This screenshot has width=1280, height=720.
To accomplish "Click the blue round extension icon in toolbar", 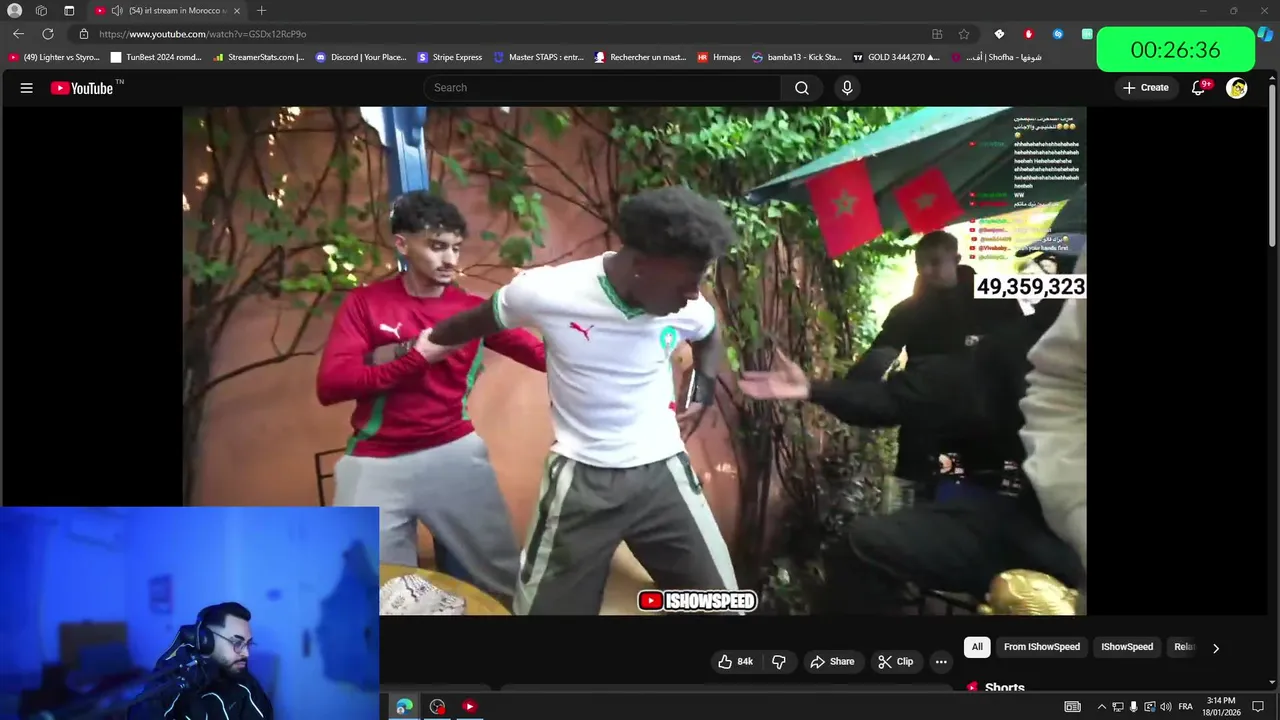I will pos(1058,34).
